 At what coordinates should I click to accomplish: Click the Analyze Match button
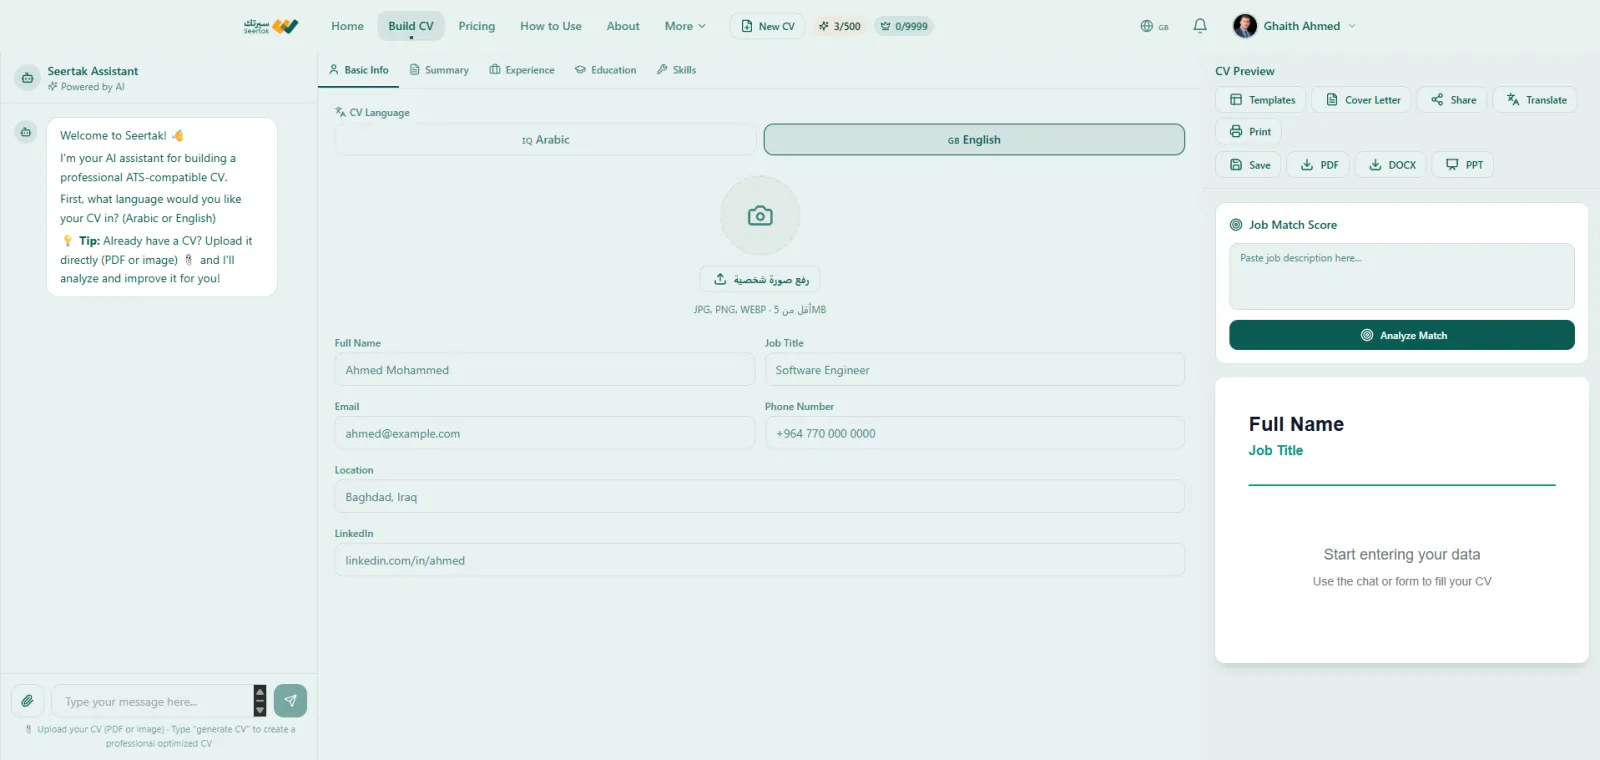[1402, 335]
